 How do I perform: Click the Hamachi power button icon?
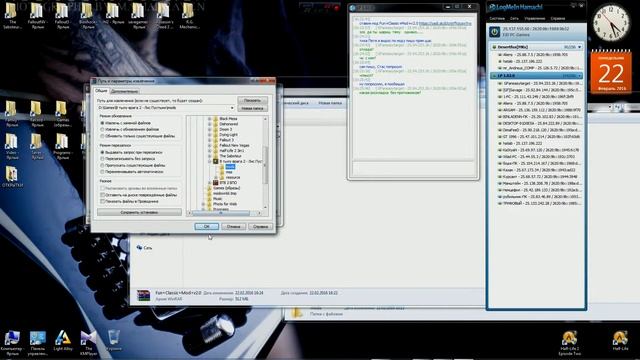(495, 32)
